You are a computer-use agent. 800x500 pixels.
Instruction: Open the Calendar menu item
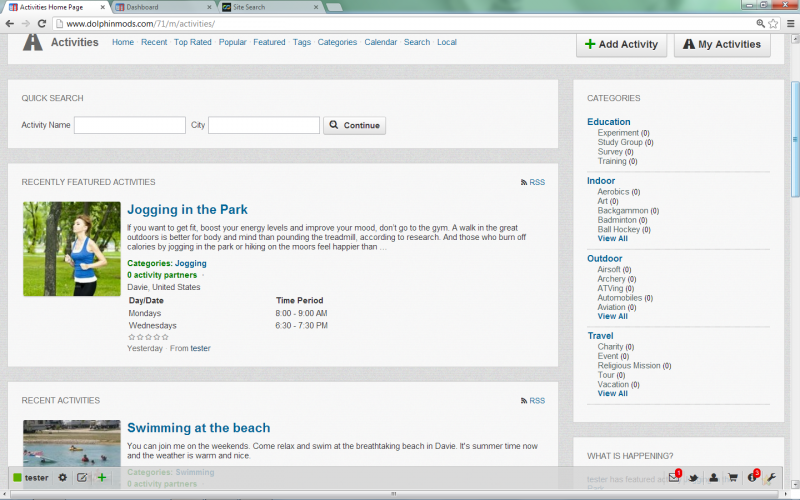coord(381,42)
